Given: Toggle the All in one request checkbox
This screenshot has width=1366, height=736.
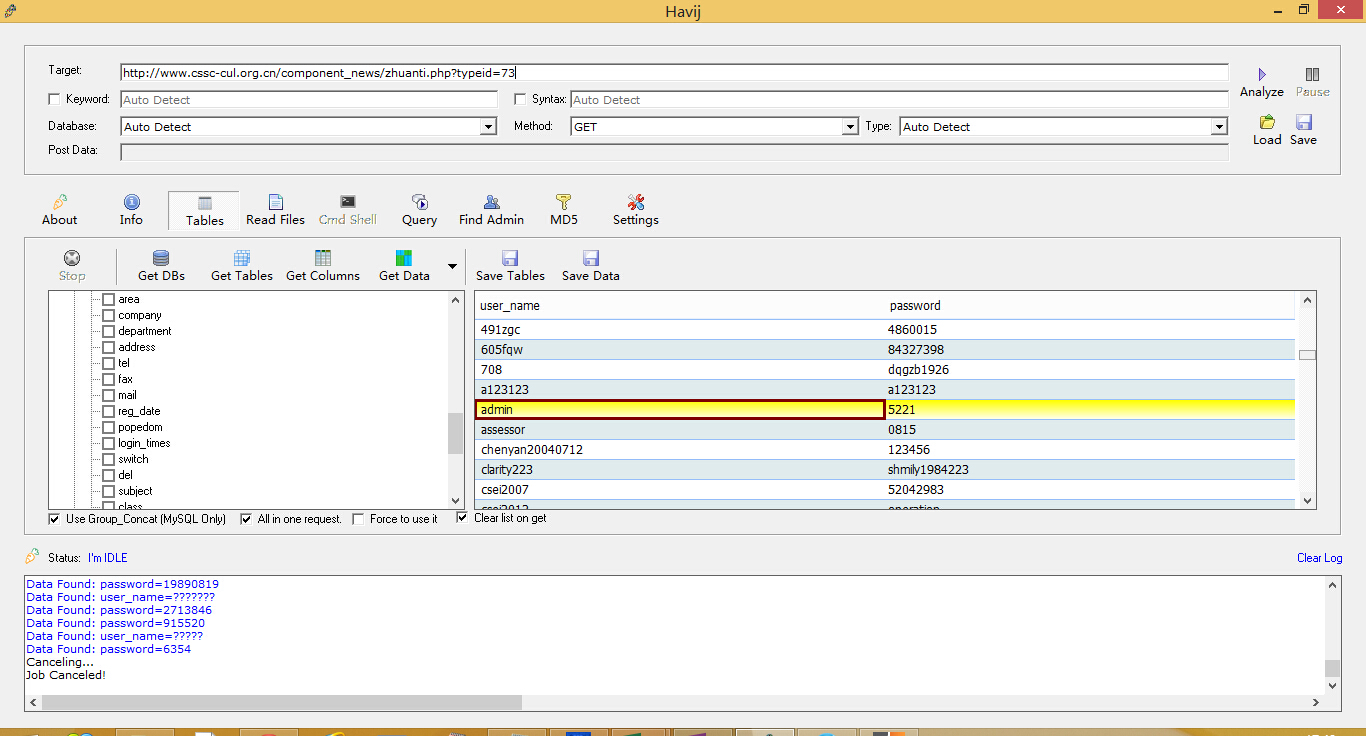Looking at the screenshot, I should click(x=246, y=519).
